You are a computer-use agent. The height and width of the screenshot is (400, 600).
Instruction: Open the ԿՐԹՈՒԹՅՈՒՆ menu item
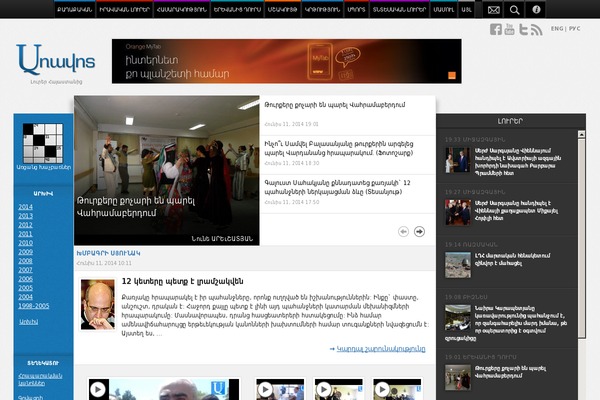point(323,10)
